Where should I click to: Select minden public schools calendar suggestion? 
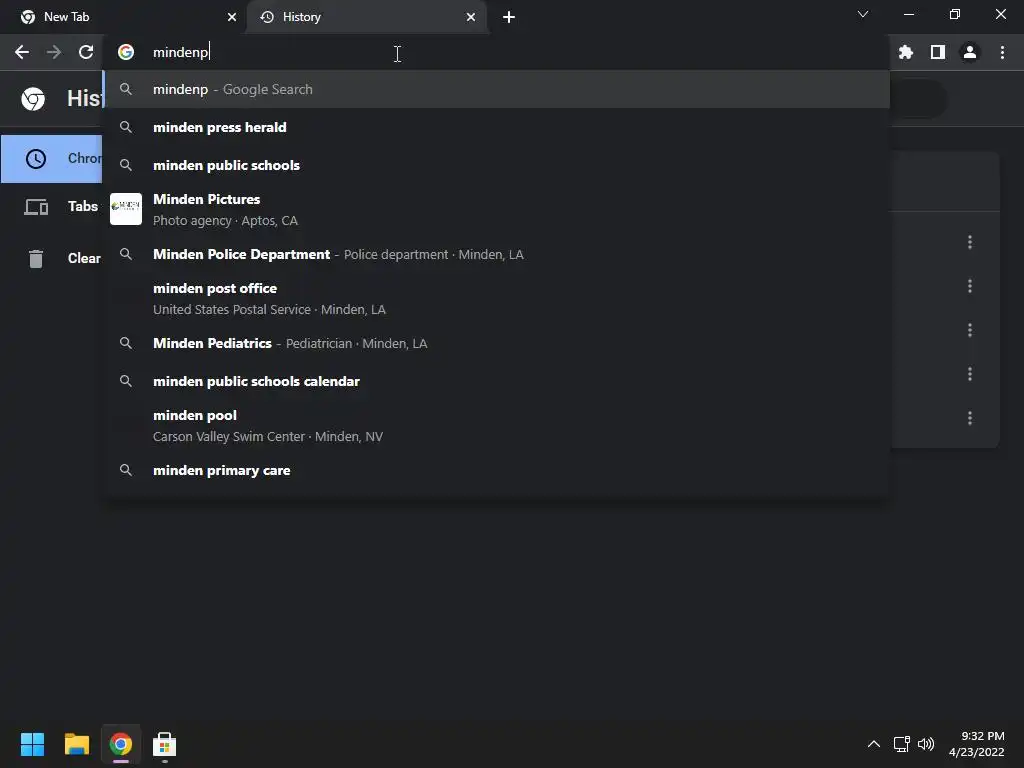497,381
